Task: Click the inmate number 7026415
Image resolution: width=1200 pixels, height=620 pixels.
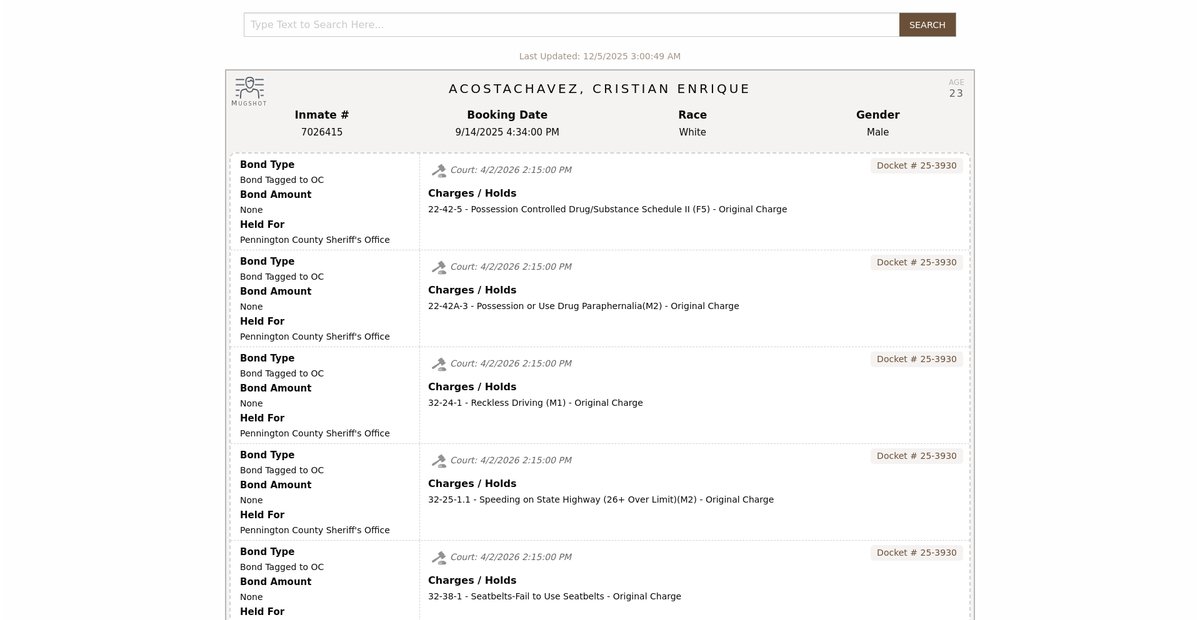Action: click(x=322, y=132)
